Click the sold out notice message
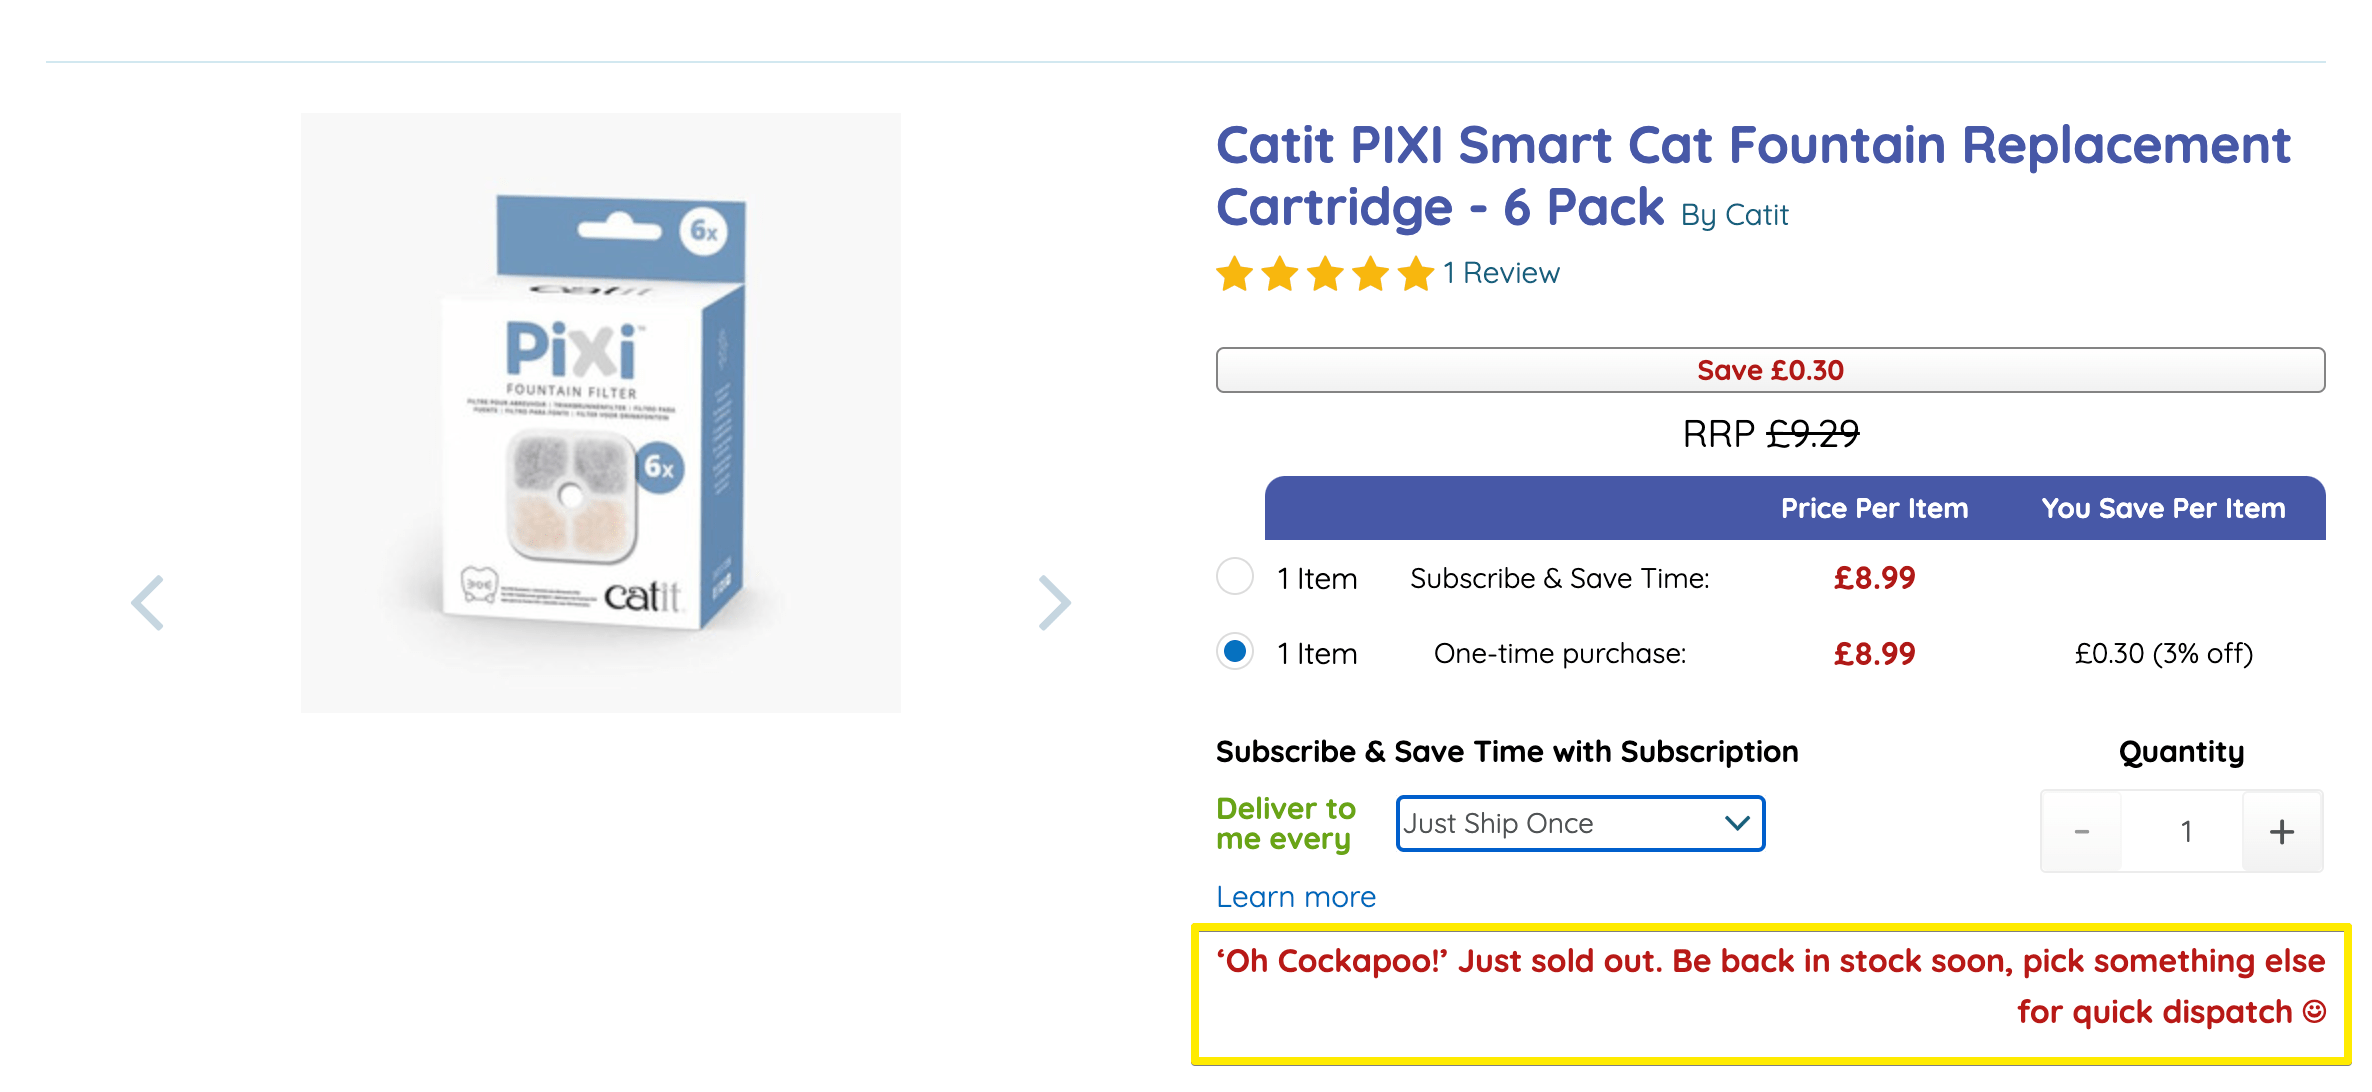The height and width of the screenshot is (1092, 2372). coord(1770,987)
